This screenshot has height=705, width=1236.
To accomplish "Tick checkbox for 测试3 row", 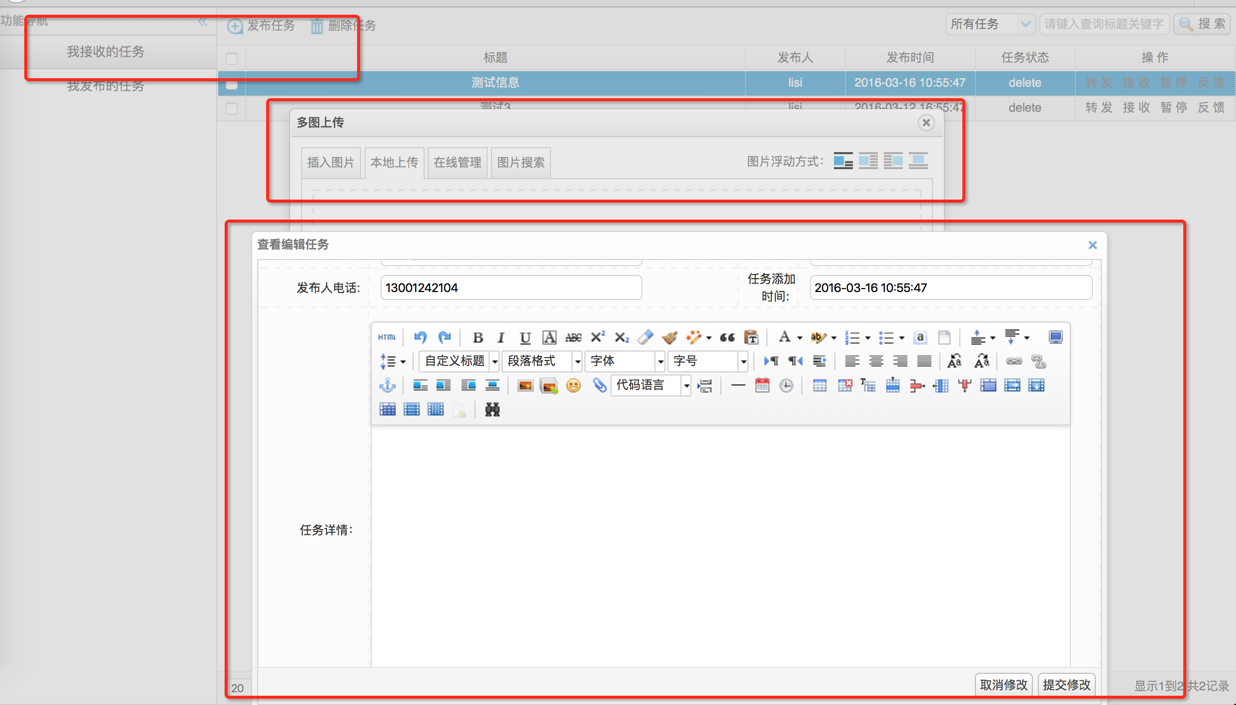I will 232,108.
